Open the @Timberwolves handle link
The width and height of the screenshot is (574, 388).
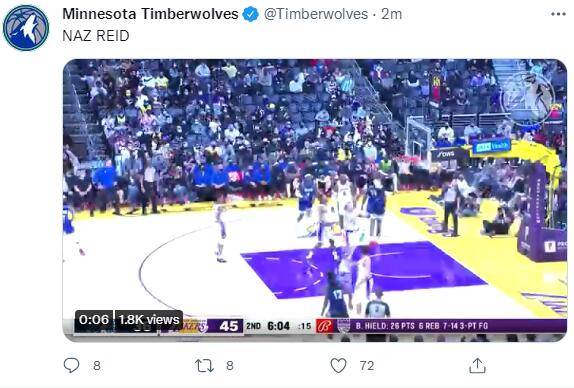pyautogui.click(x=316, y=14)
